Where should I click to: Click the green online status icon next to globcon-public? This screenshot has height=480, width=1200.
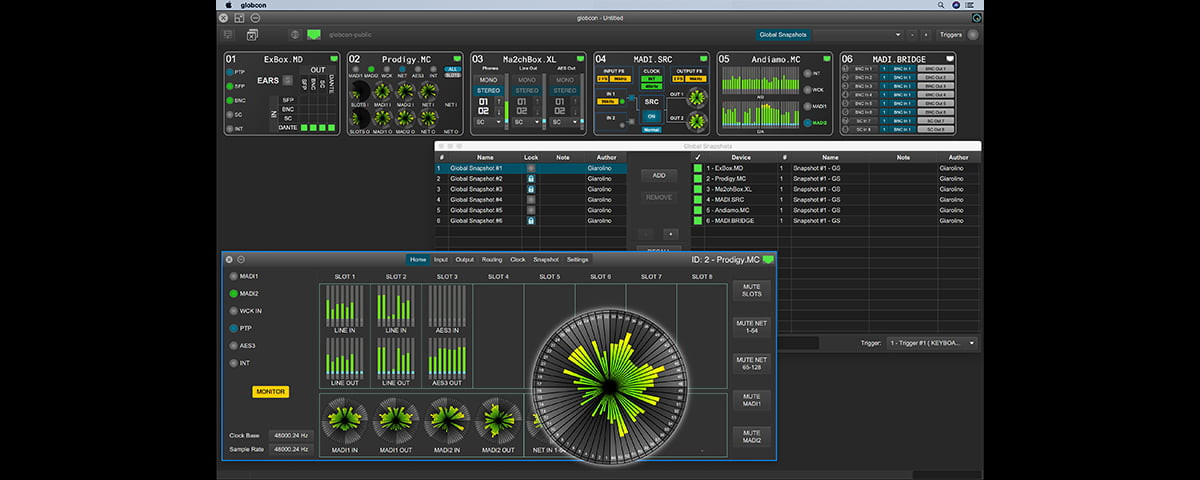coord(314,34)
